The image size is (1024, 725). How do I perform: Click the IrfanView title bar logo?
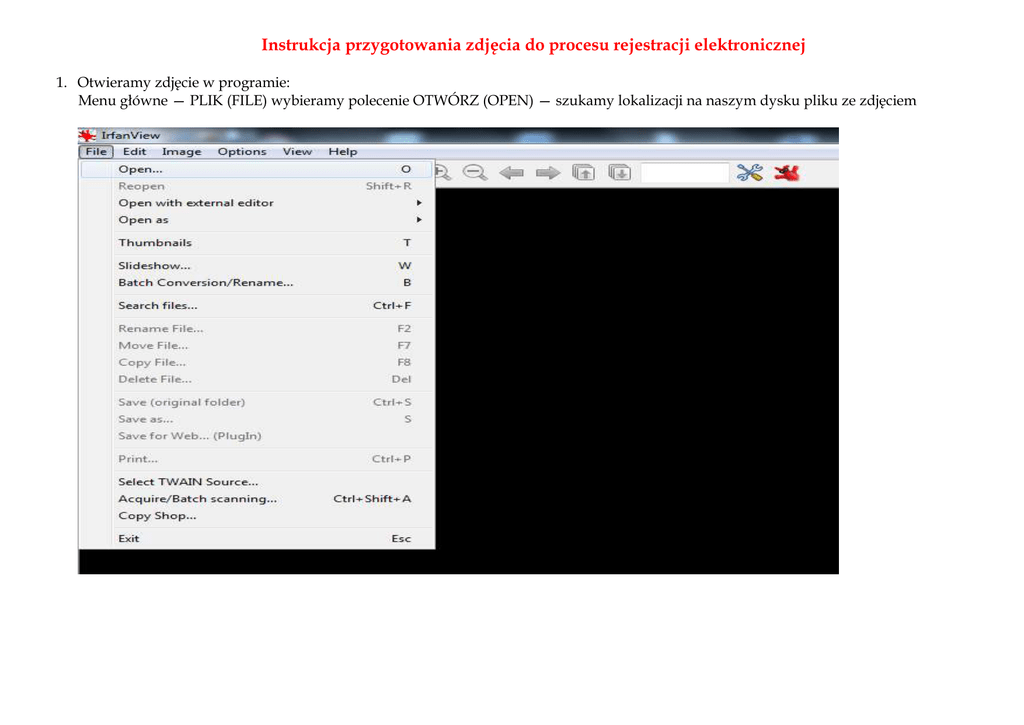88,135
